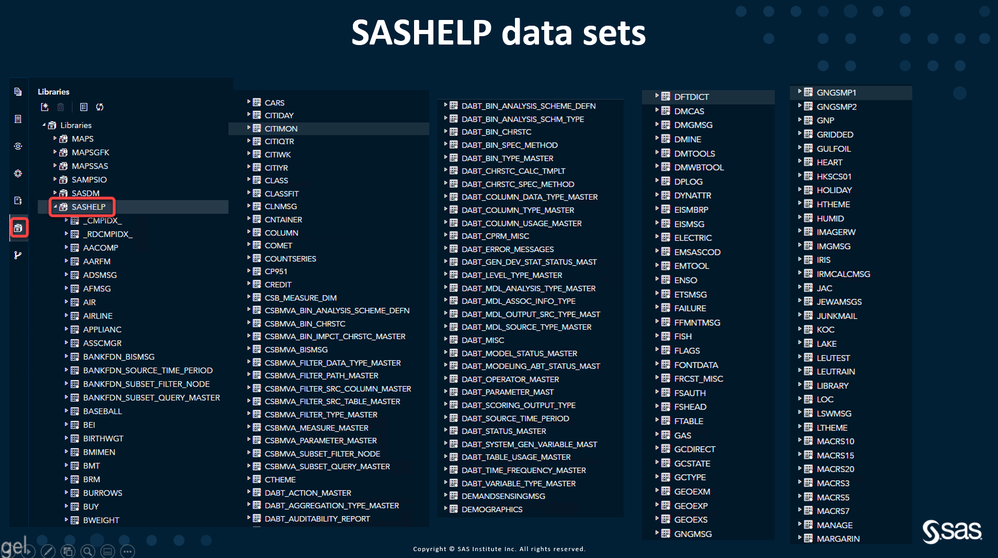Click the Open Files icon atop sidebar
Image resolution: width=998 pixels, height=558 pixels.
[x=18, y=92]
